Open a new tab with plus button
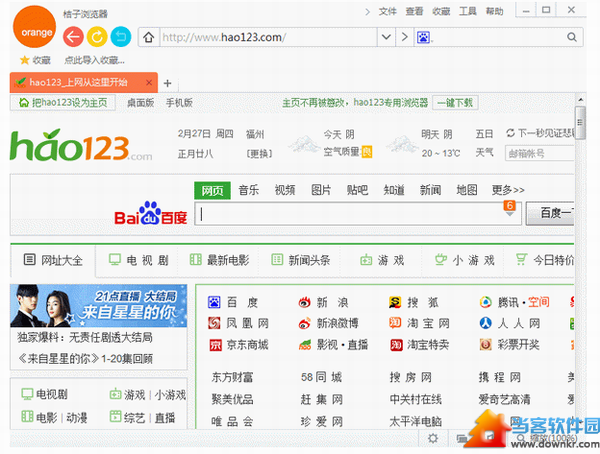The width and height of the screenshot is (600, 454). point(168,83)
